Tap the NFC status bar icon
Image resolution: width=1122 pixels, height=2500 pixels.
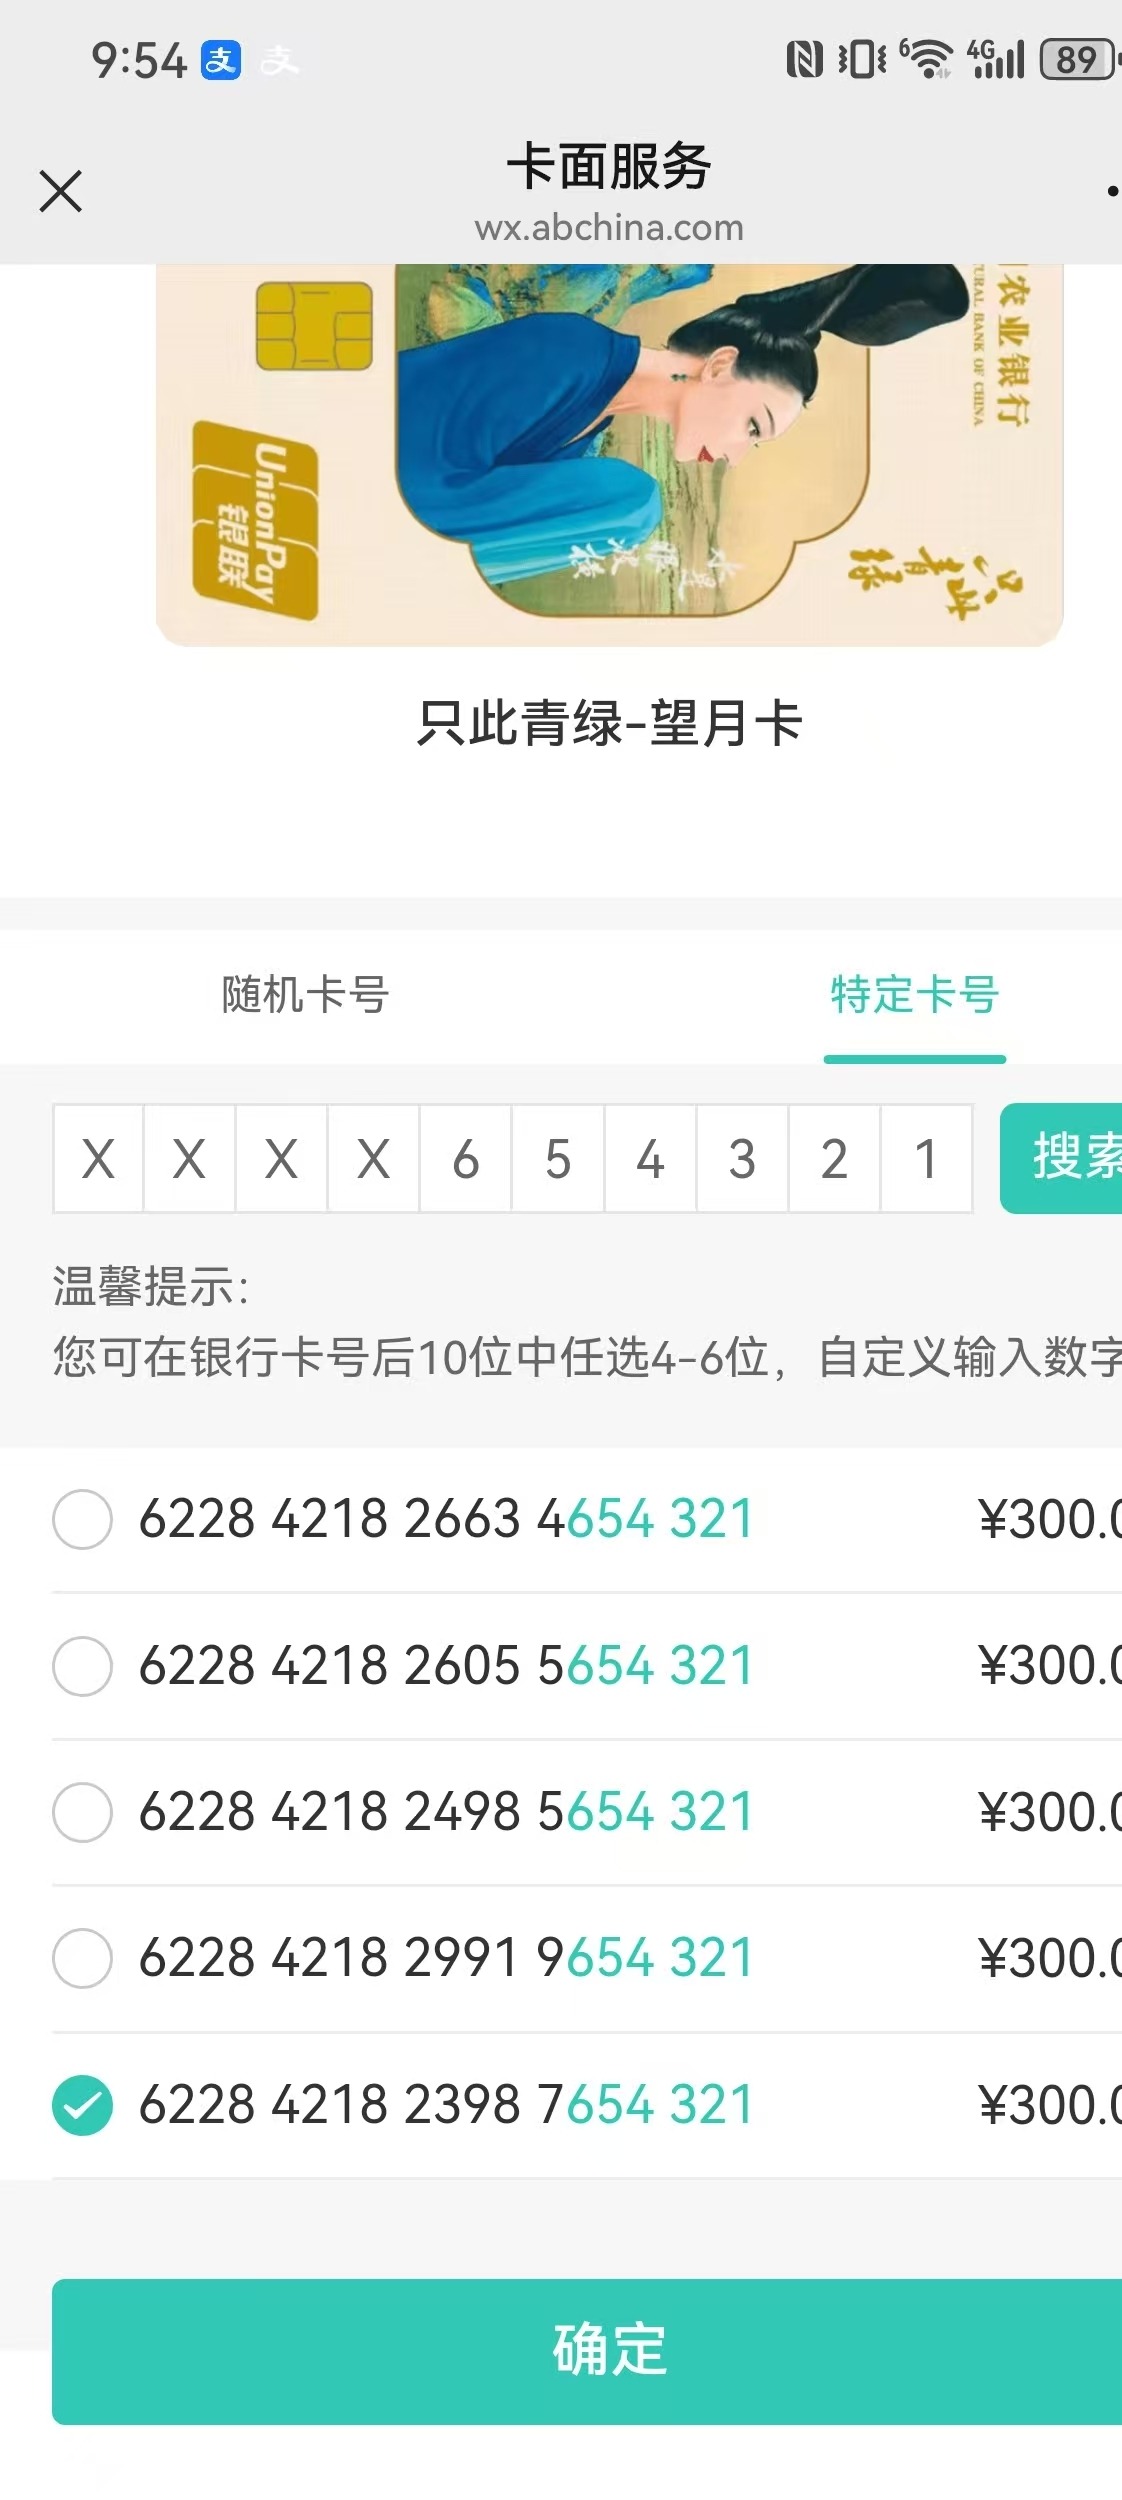804,59
